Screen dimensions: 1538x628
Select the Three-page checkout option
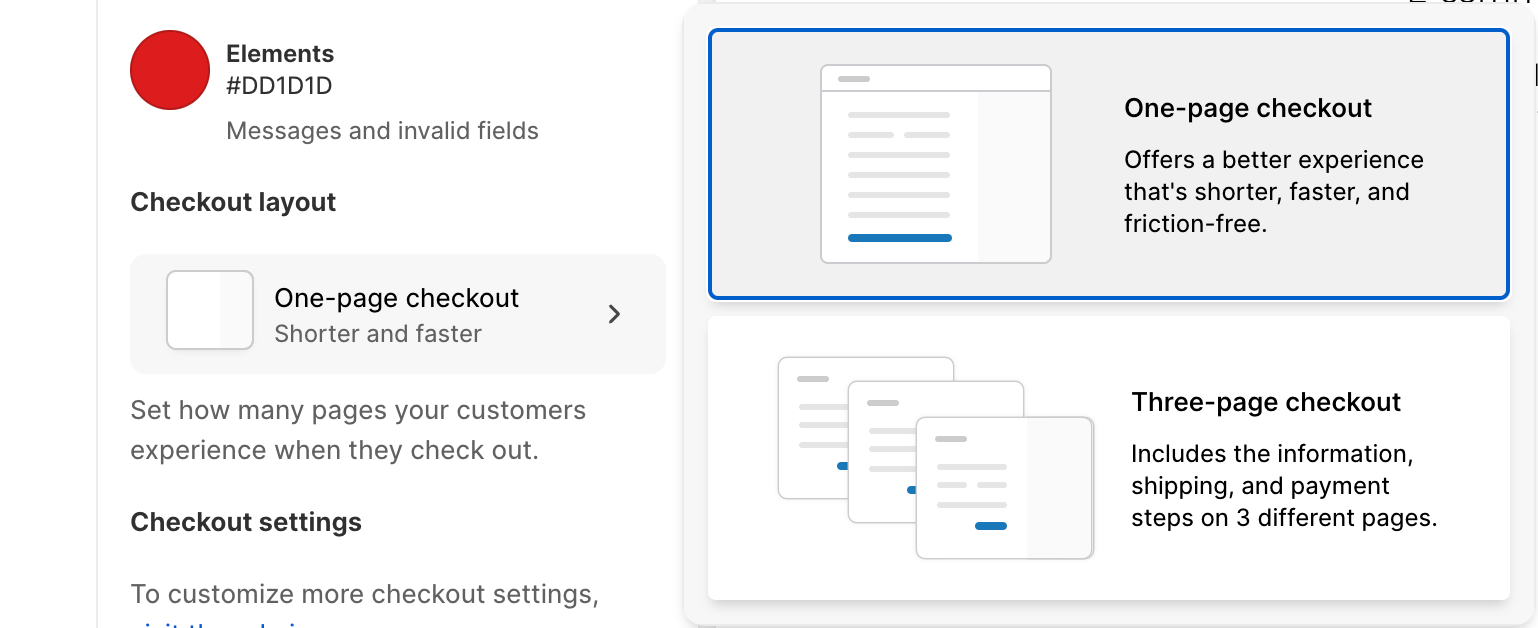click(1108, 458)
